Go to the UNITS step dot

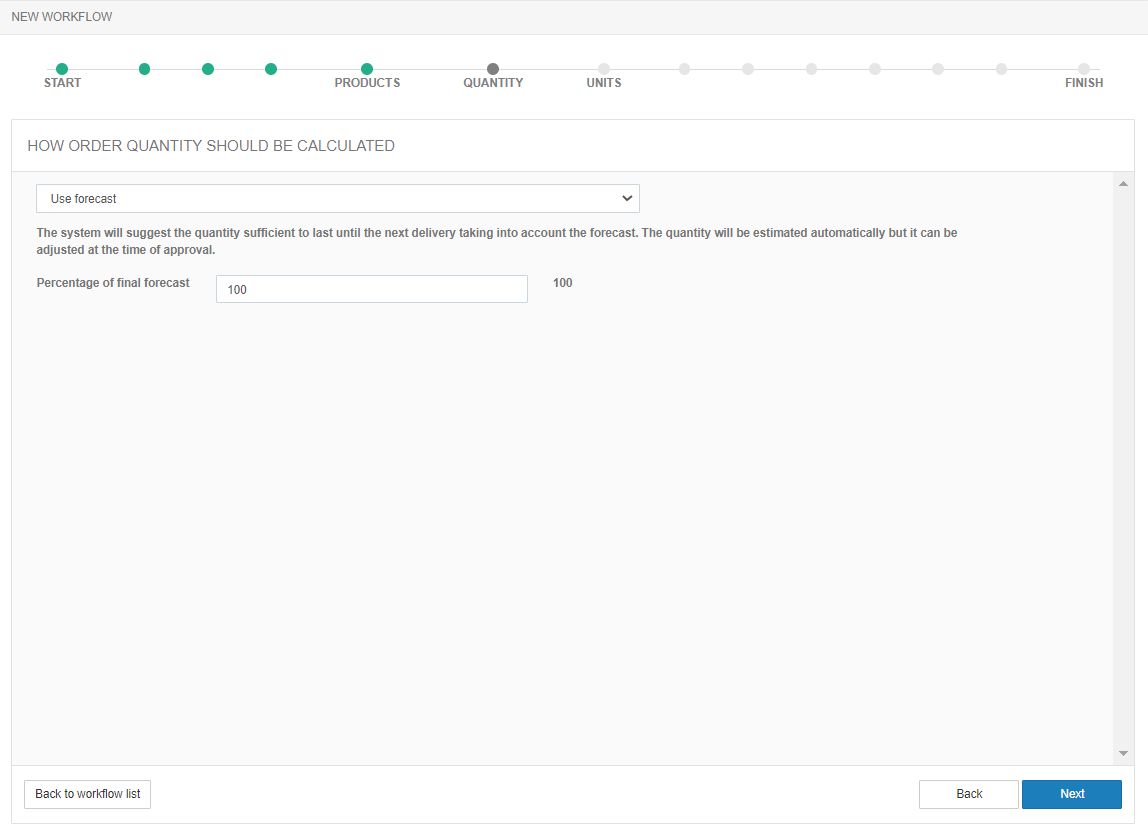tap(604, 69)
